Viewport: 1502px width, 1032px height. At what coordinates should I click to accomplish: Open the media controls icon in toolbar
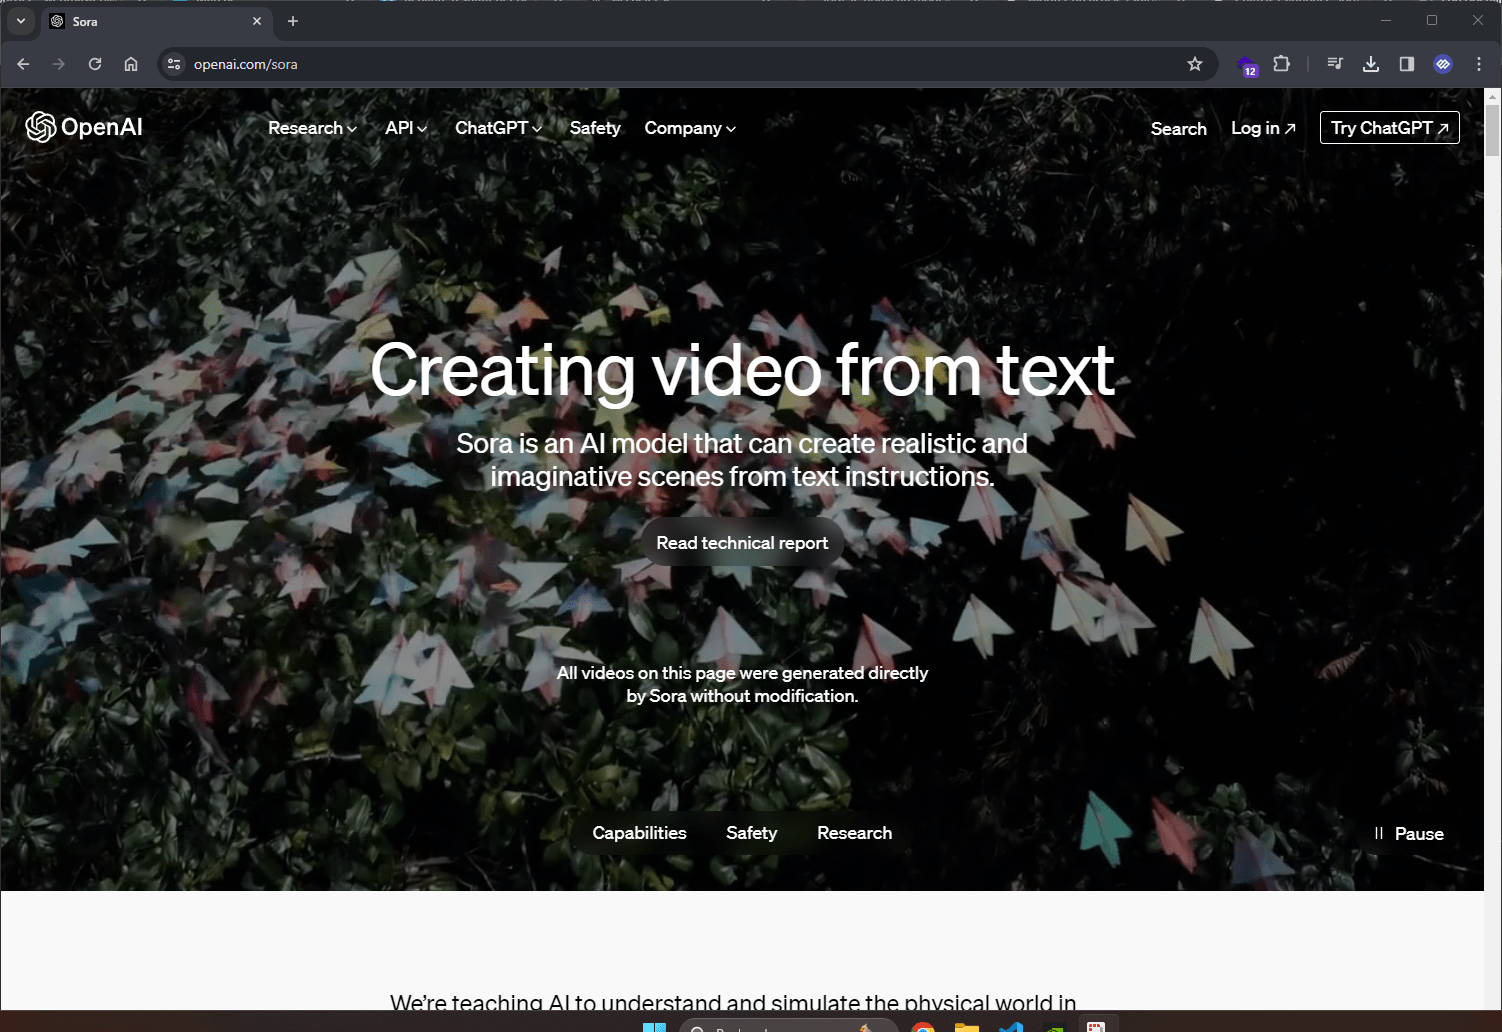click(1334, 64)
